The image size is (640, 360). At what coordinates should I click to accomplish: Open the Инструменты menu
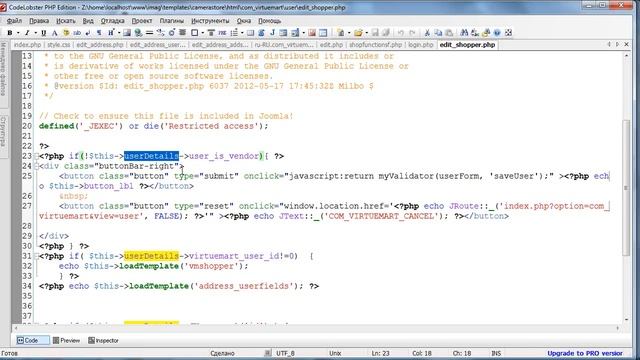(210, 20)
